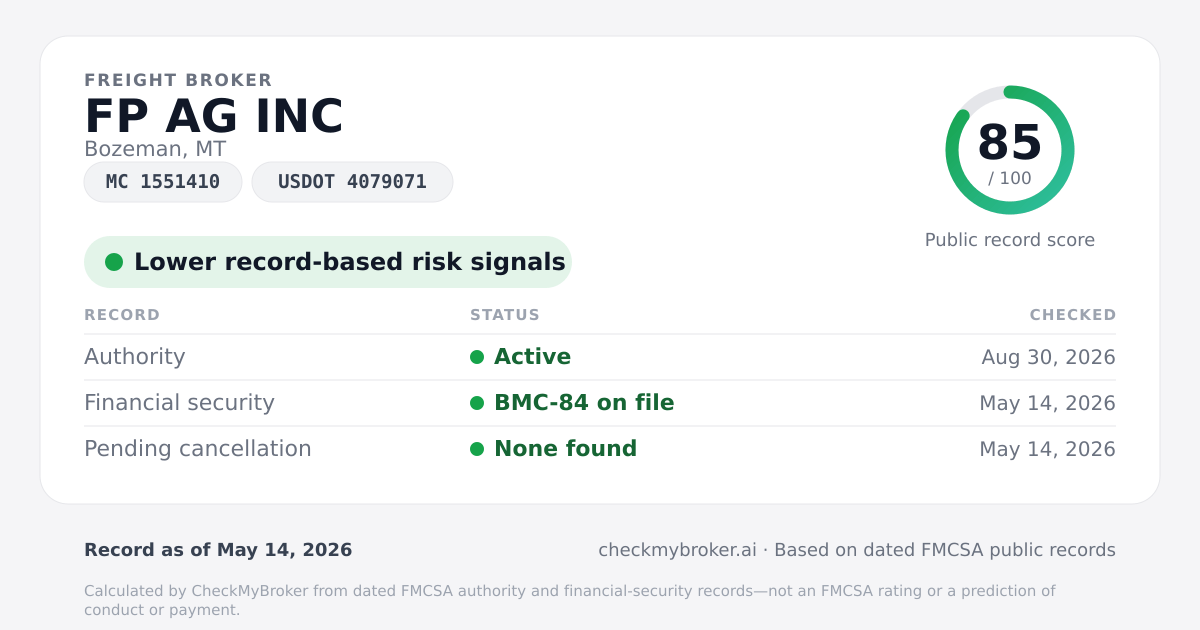Click the circular score gauge ring
The height and width of the screenshot is (630, 1200).
pos(1010,150)
